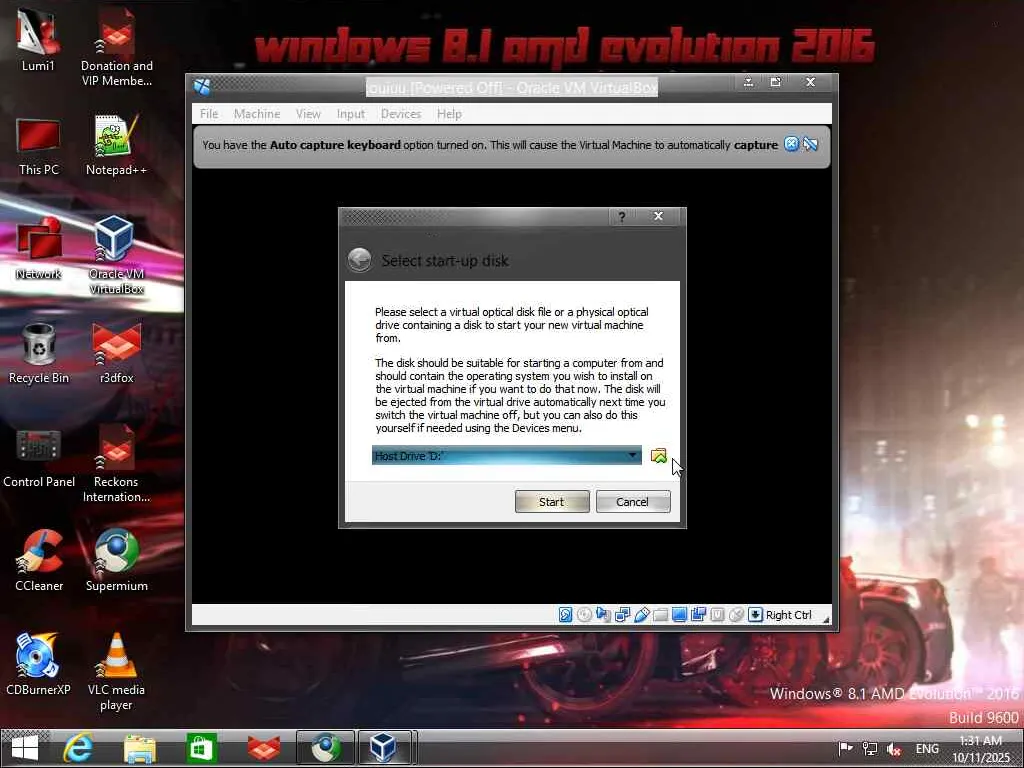Open the Devices menu

(401, 114)
